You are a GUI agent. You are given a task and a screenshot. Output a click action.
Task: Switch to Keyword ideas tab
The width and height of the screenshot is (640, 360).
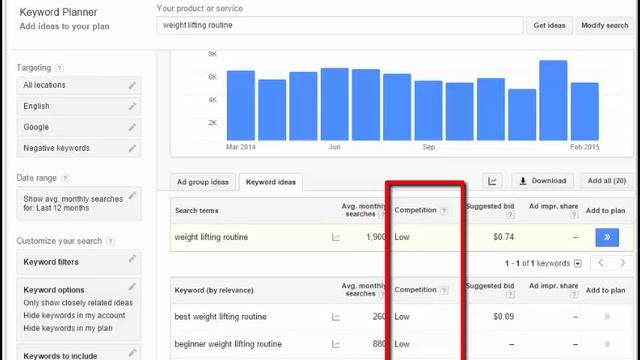[x=271, y=182]
